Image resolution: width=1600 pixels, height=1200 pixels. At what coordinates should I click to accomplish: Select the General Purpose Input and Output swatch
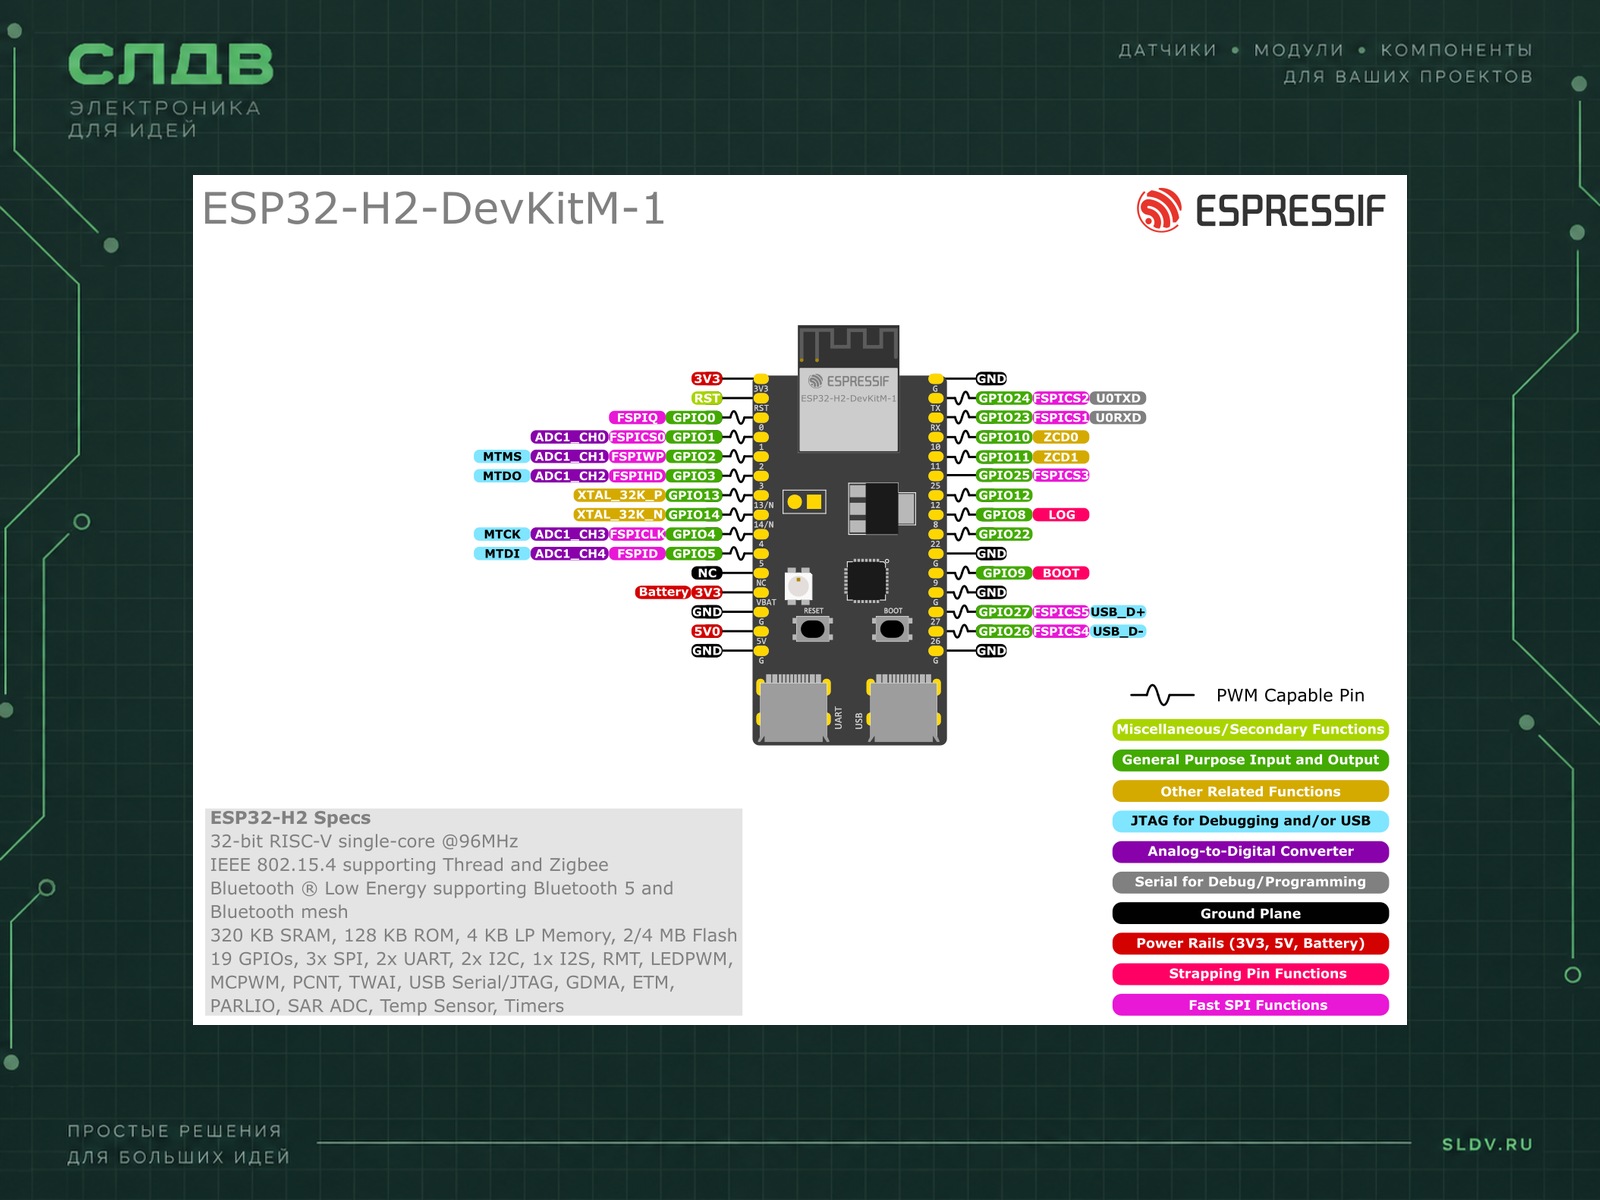1250,760
